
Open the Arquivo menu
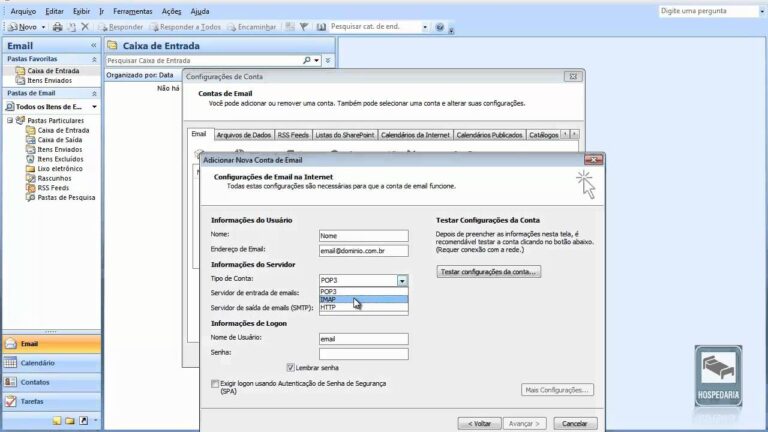pyautogui.click(x=23, y=11)
